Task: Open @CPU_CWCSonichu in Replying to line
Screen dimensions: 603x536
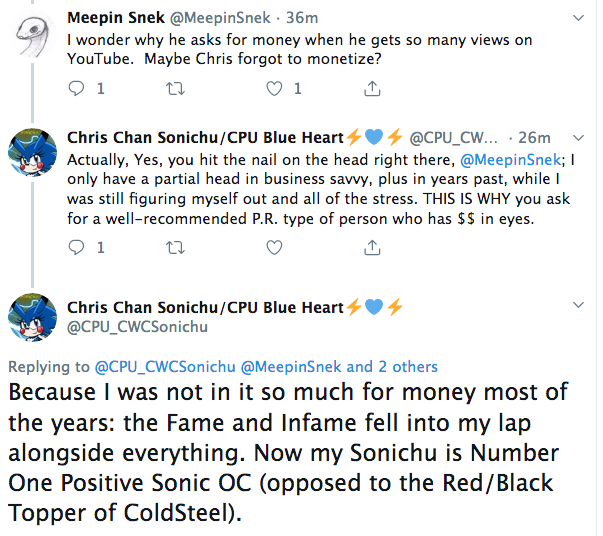Action: click(x=165, y=367)
